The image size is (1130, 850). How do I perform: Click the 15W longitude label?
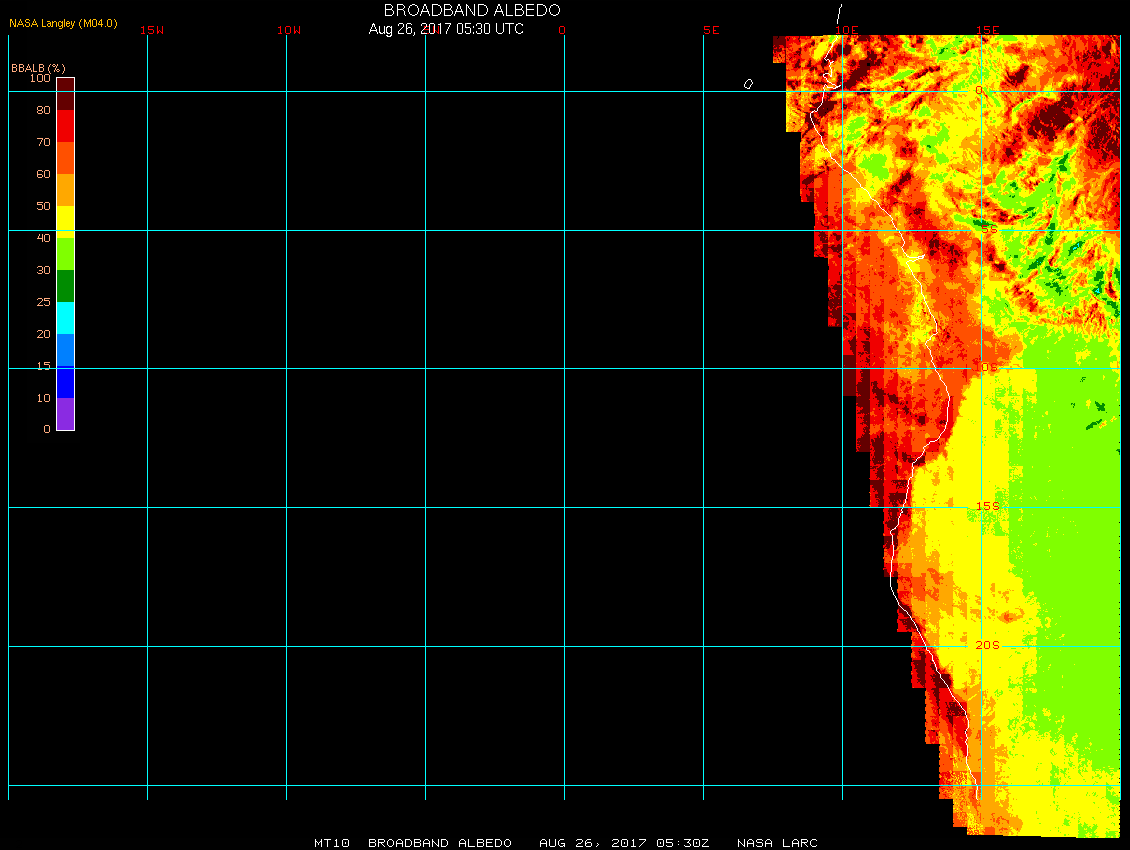[x=152, y=30]
